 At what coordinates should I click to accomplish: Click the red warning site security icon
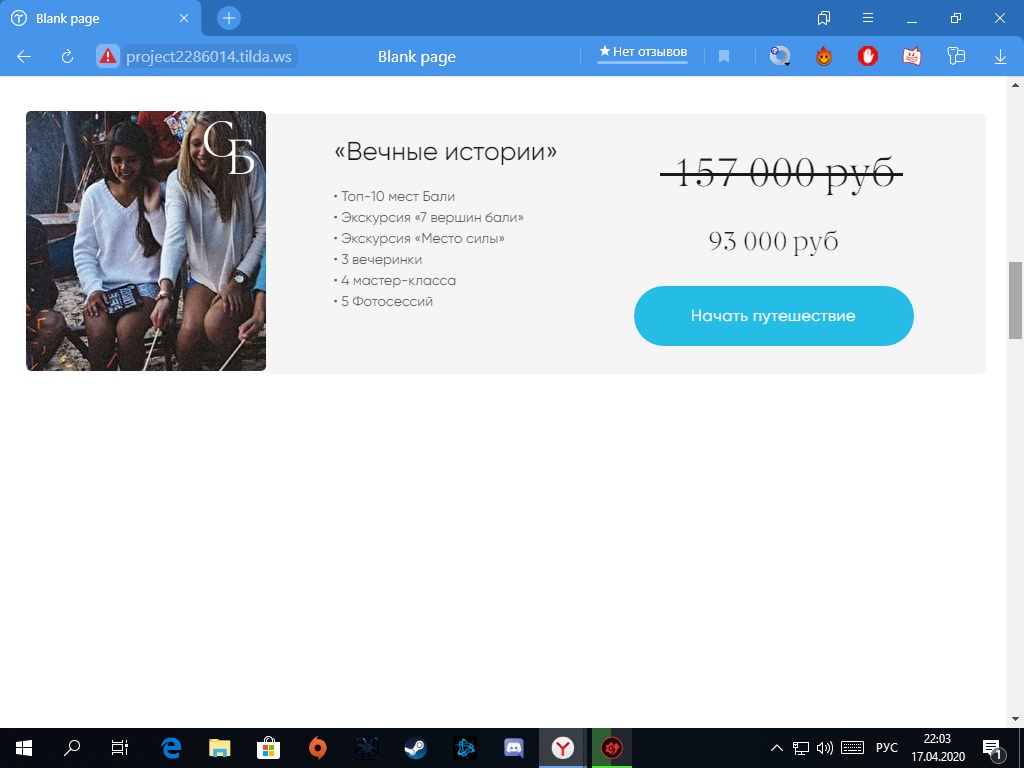(x=108, y=56)
